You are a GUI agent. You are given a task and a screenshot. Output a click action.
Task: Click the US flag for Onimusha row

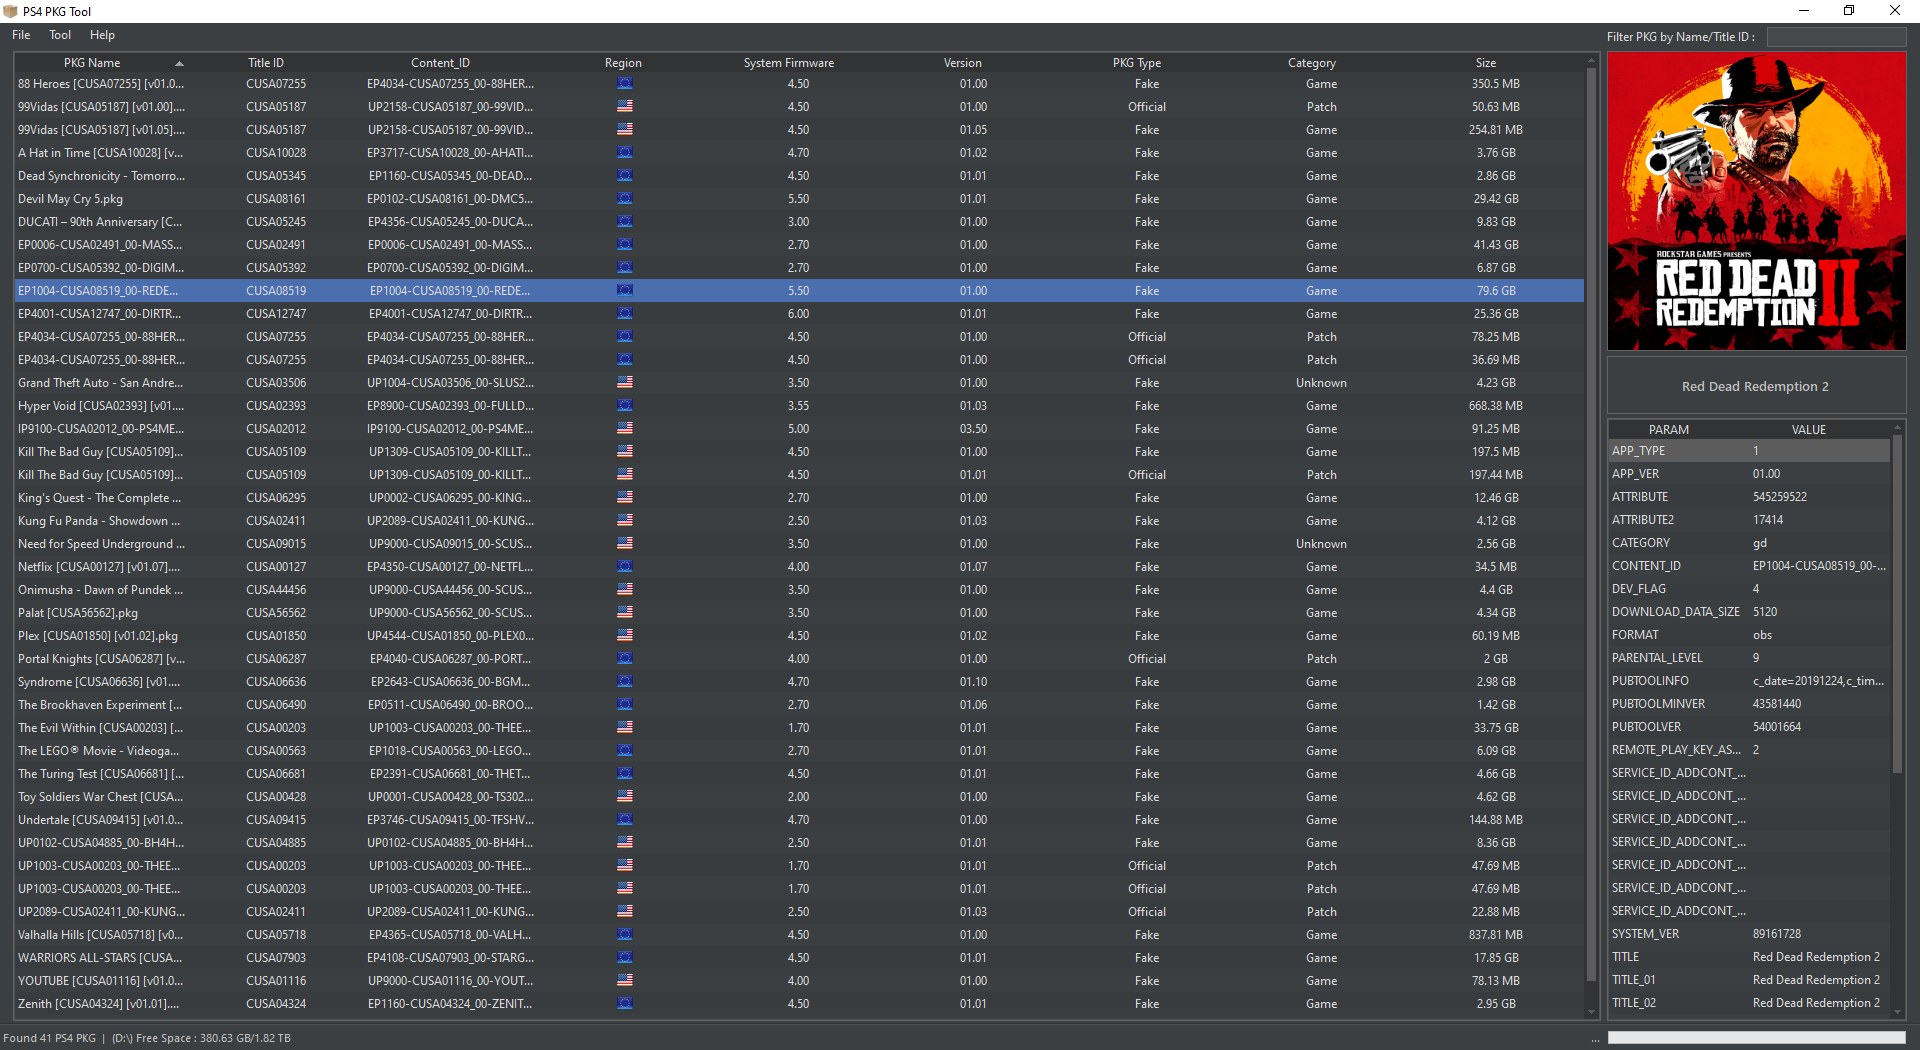click(625, 590)
